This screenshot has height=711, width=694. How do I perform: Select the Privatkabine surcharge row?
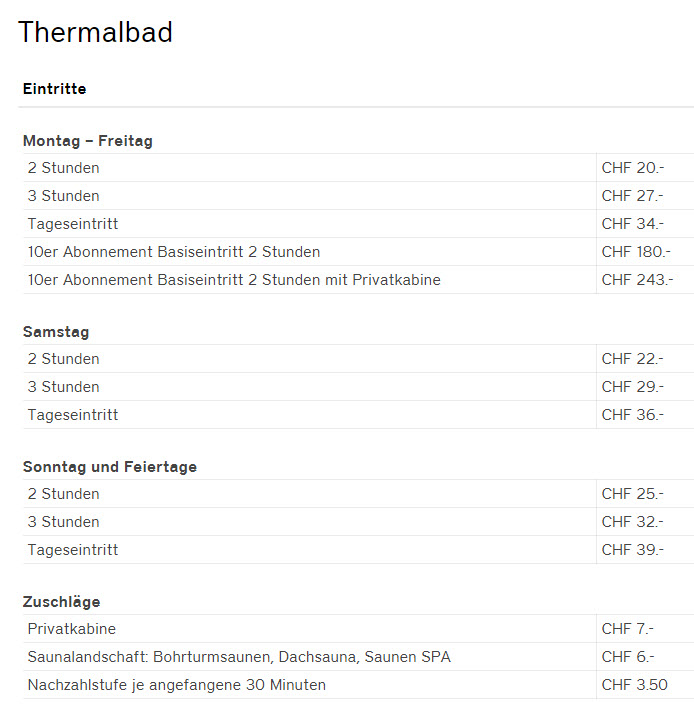[x=71, y=629]
